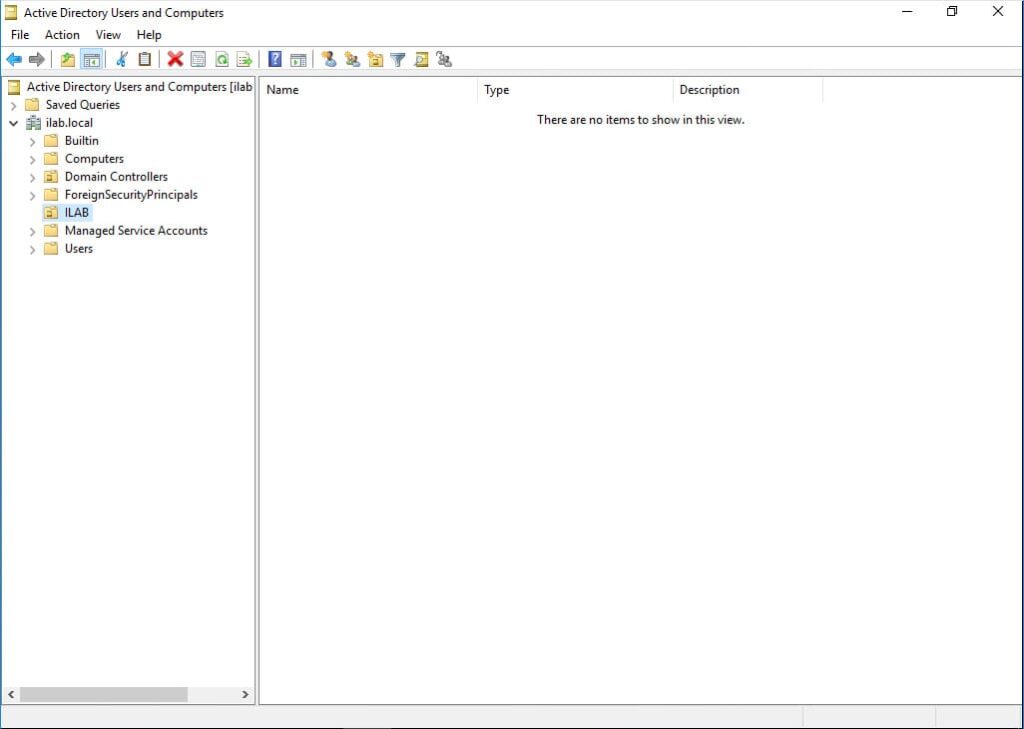Screen dimensions: 1024x729
Task: Open Properties via the toolbar icon
Action: click(198, 60)
